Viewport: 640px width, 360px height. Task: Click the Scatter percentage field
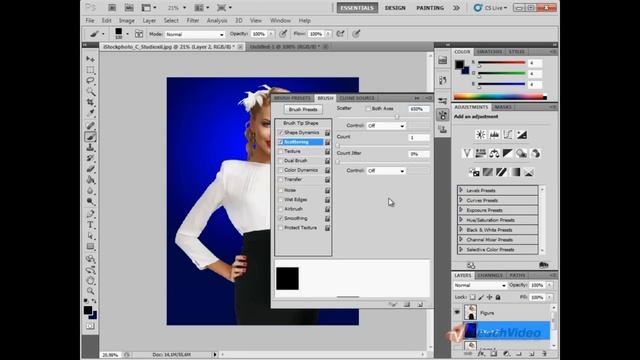pos(418,109)
